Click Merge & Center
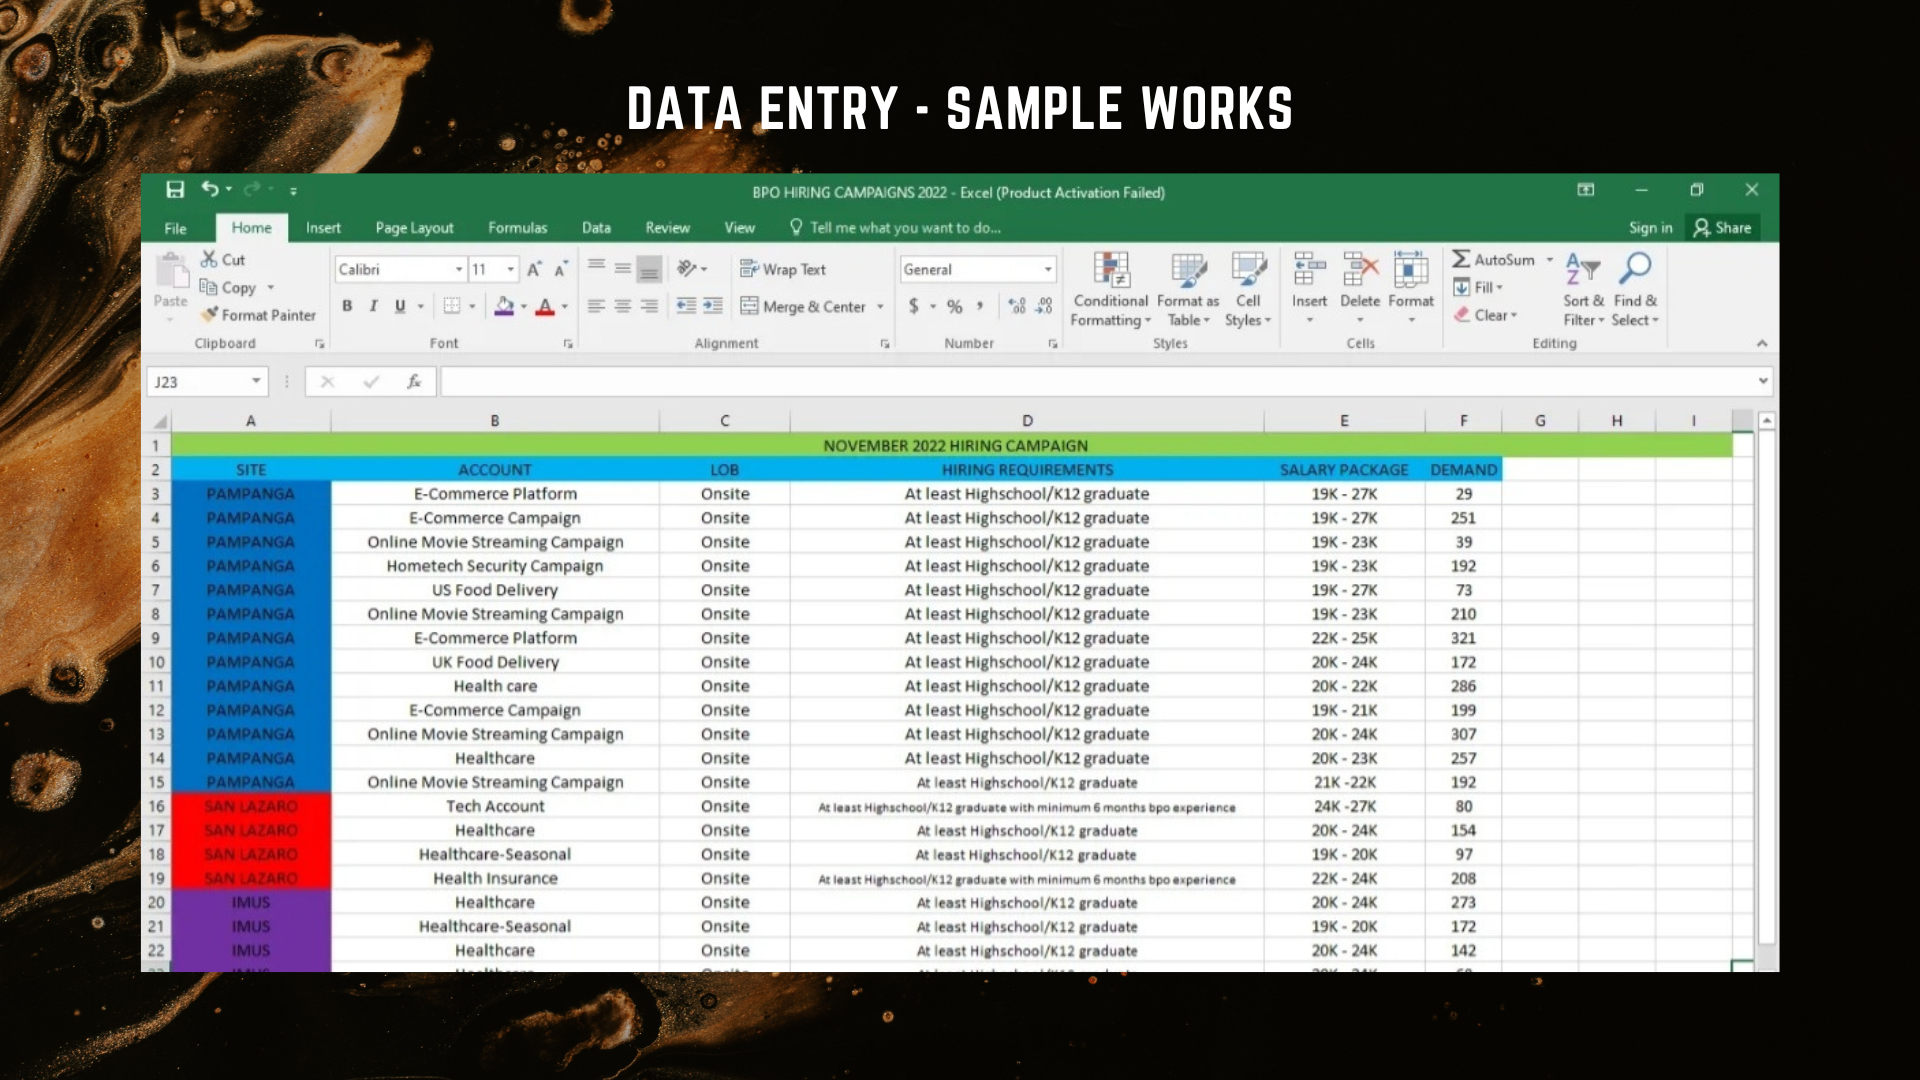This screenshot has height=1080, width=1920. click(x=804, y=306)
